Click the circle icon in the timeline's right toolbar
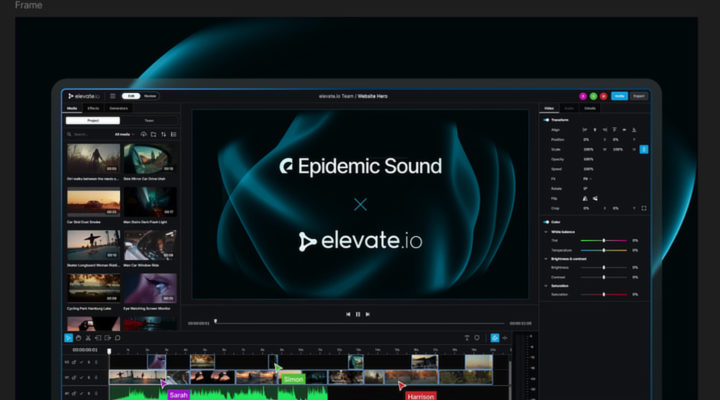 (x=477, y=338)
